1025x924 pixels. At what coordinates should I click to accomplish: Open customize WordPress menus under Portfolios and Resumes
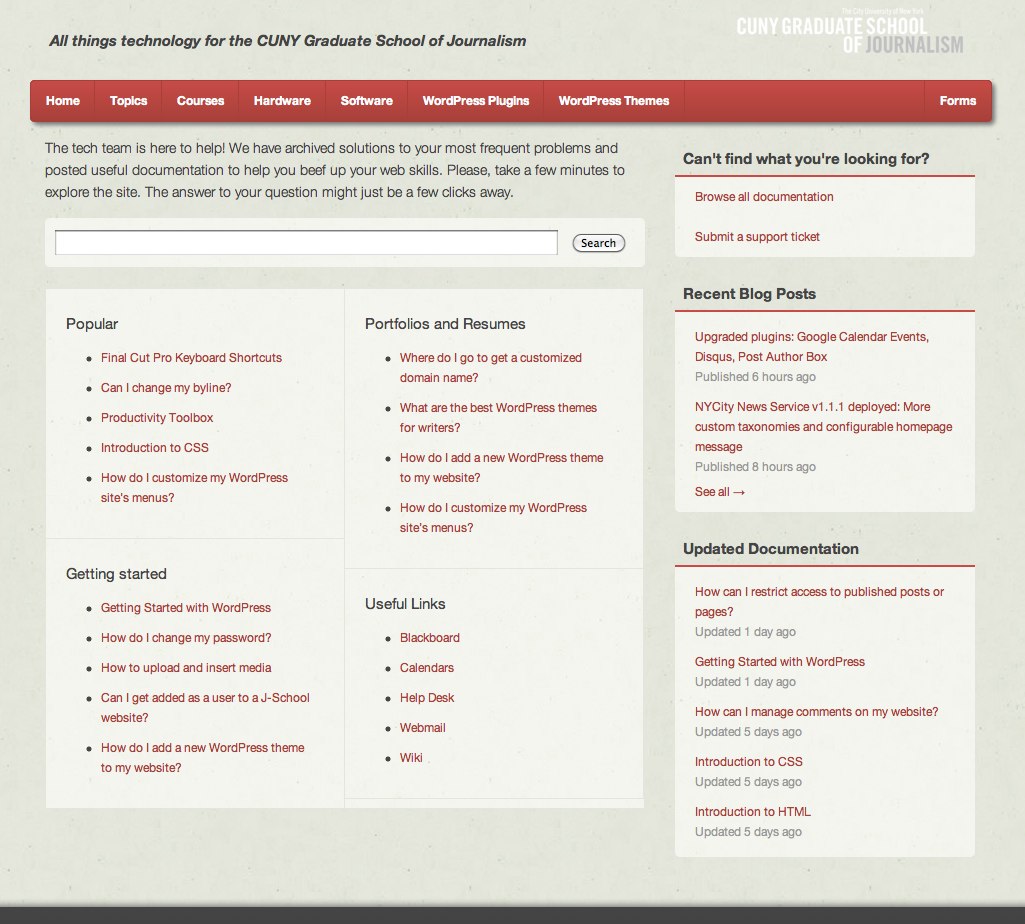493,517
